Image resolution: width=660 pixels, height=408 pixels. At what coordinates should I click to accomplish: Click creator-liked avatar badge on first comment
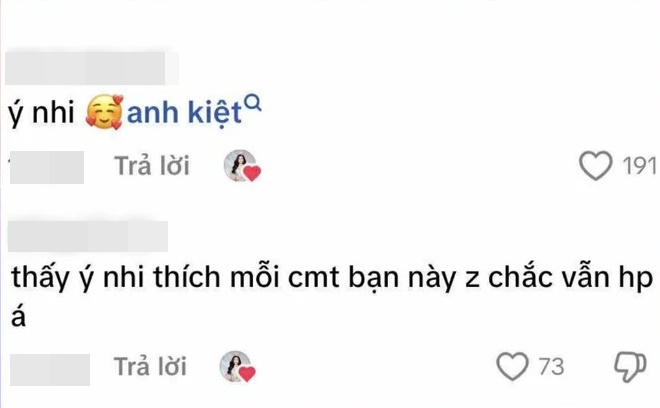pyautogui.click(x=242, y=166)
